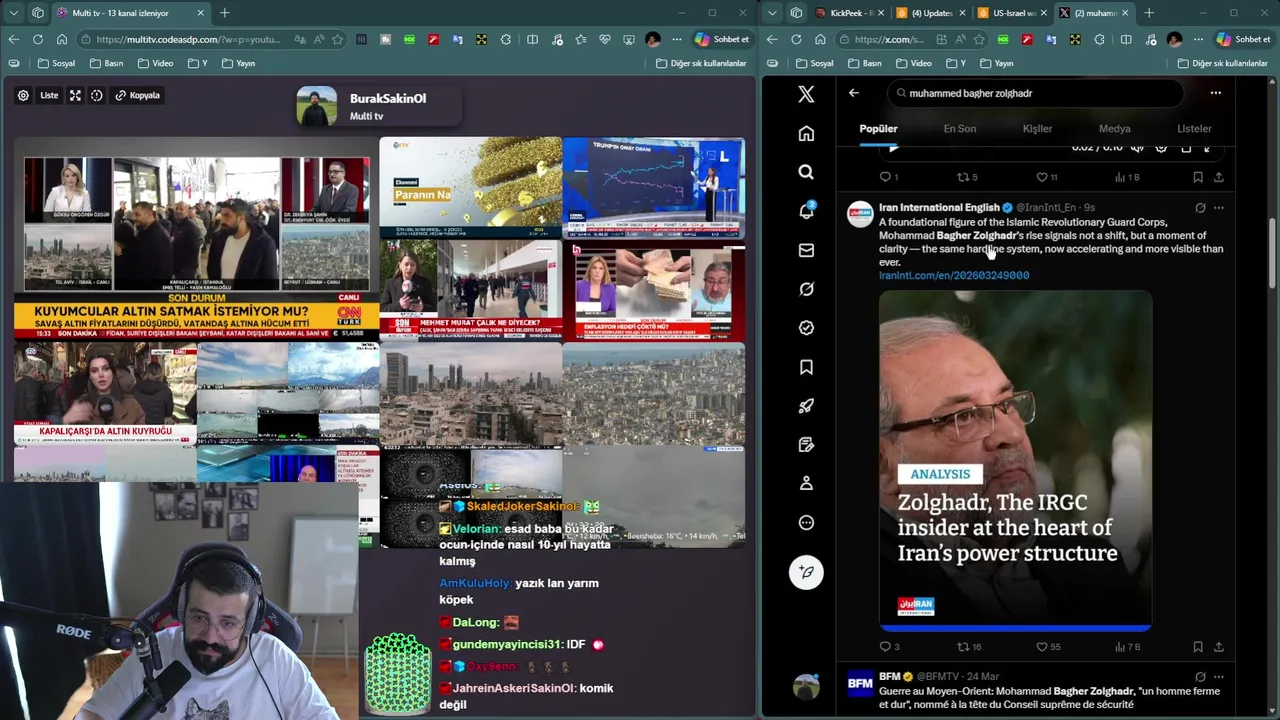Click the info circle icon beside Kopyala
The height and width of the screenshot is (720, 1280).
click(x=97, y=95)
